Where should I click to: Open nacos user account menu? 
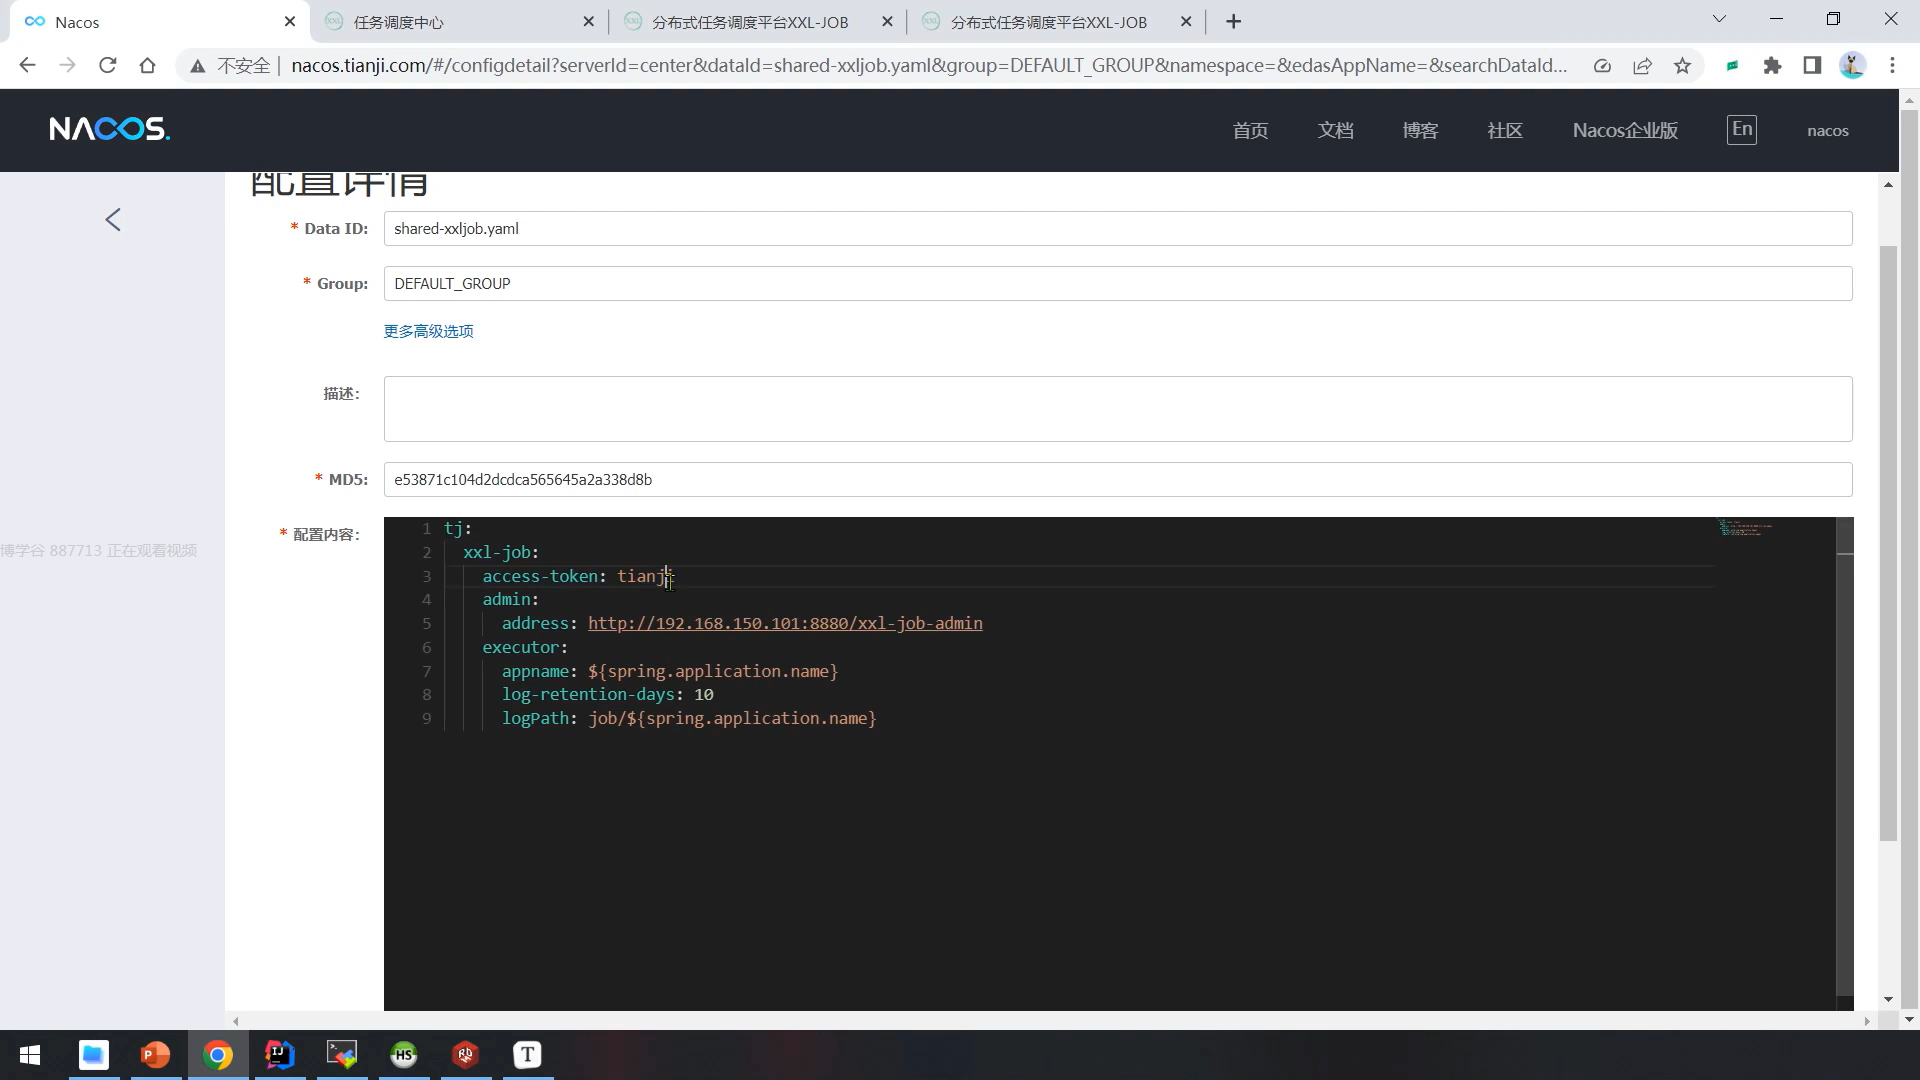click(1827, 130)
